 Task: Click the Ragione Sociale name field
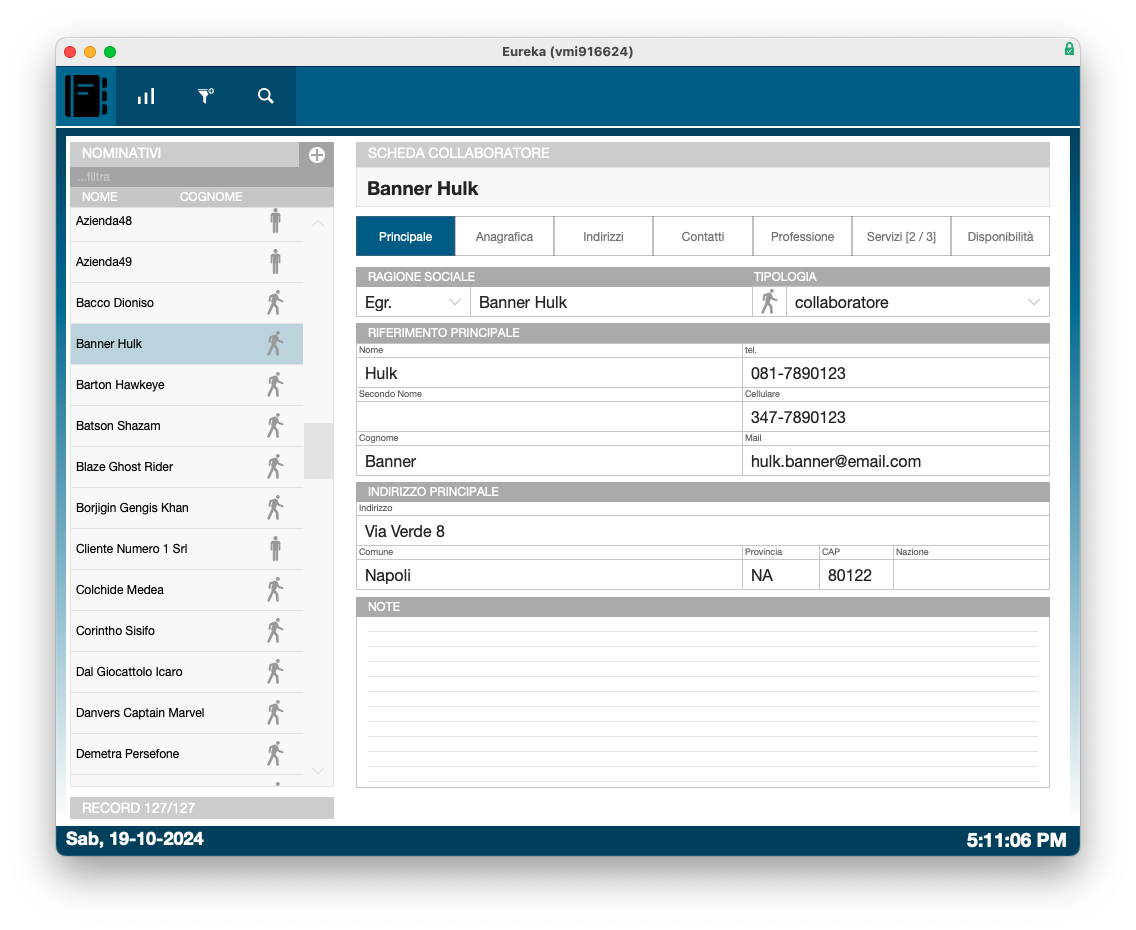(611, 302)
